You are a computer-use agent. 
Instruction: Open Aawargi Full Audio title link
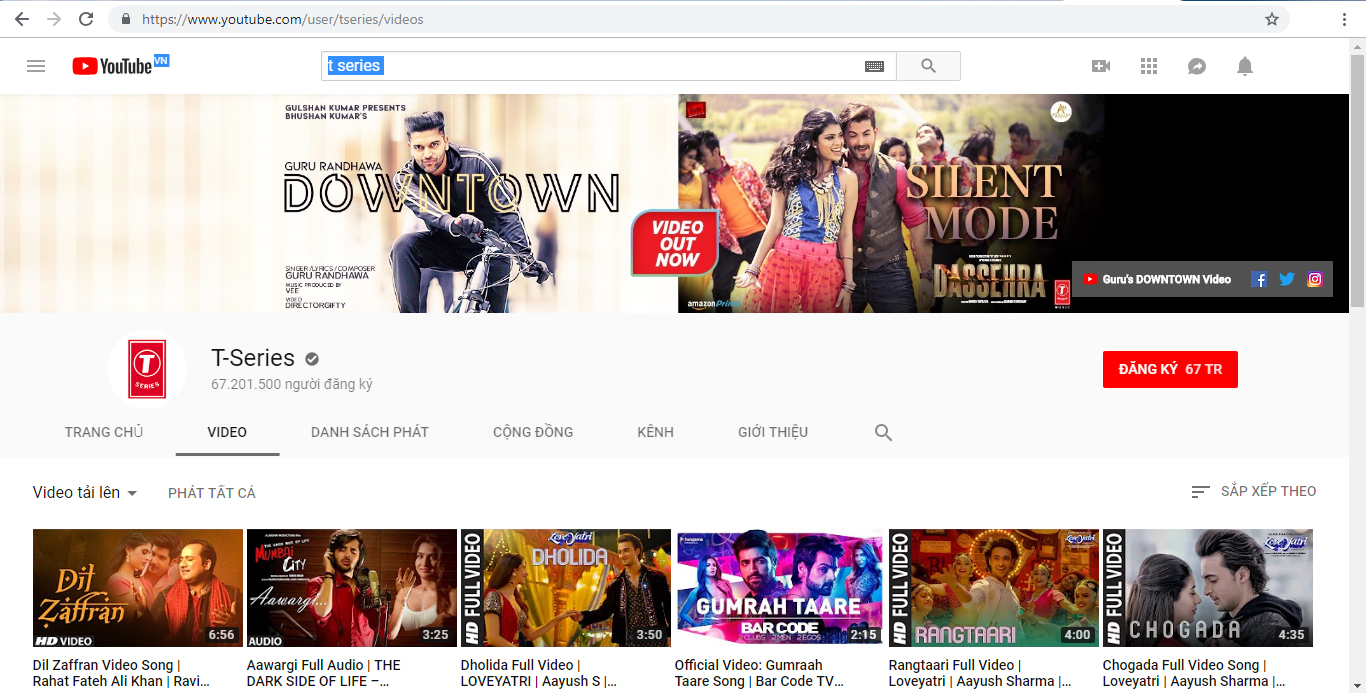(x=323, y=673)
